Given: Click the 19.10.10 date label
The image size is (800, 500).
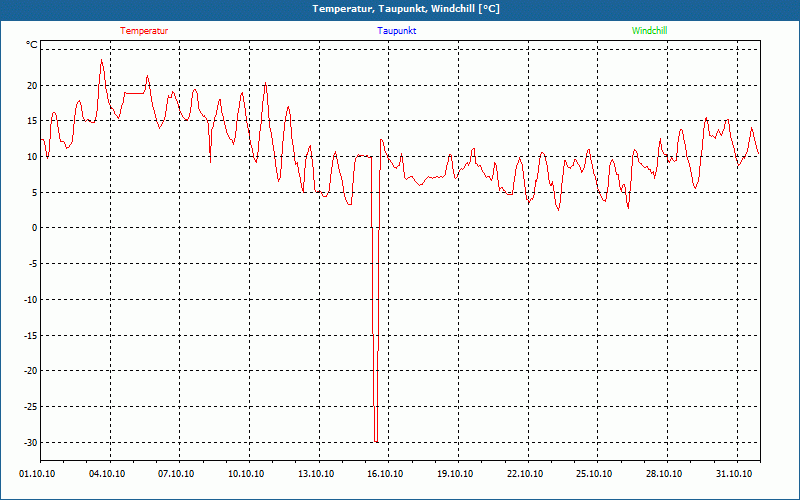Looking at the screenshot, I should 455,474.
